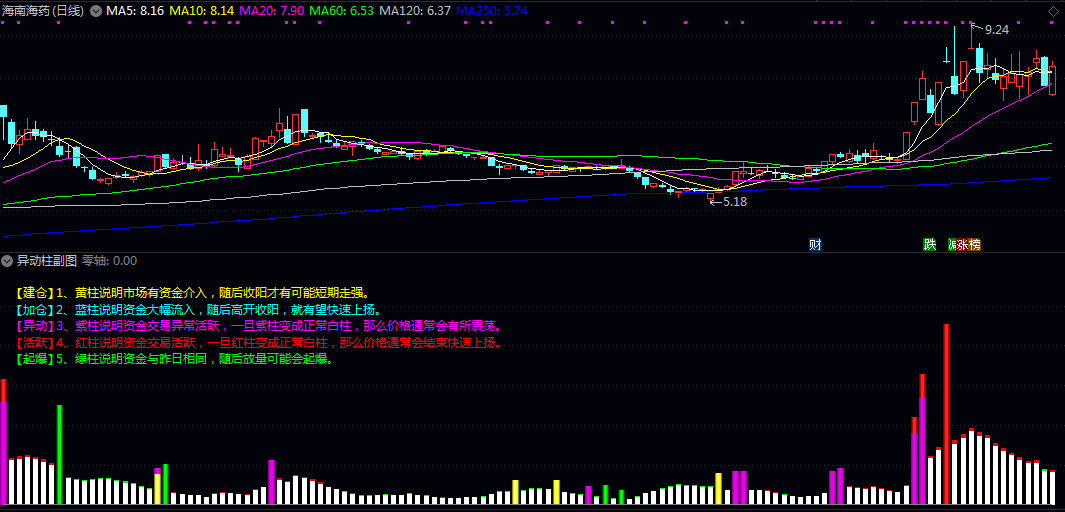Viewport: 1065px width, 512px height.
Task: Click the red 【活跃】 legend line
Action: (258, 343)
